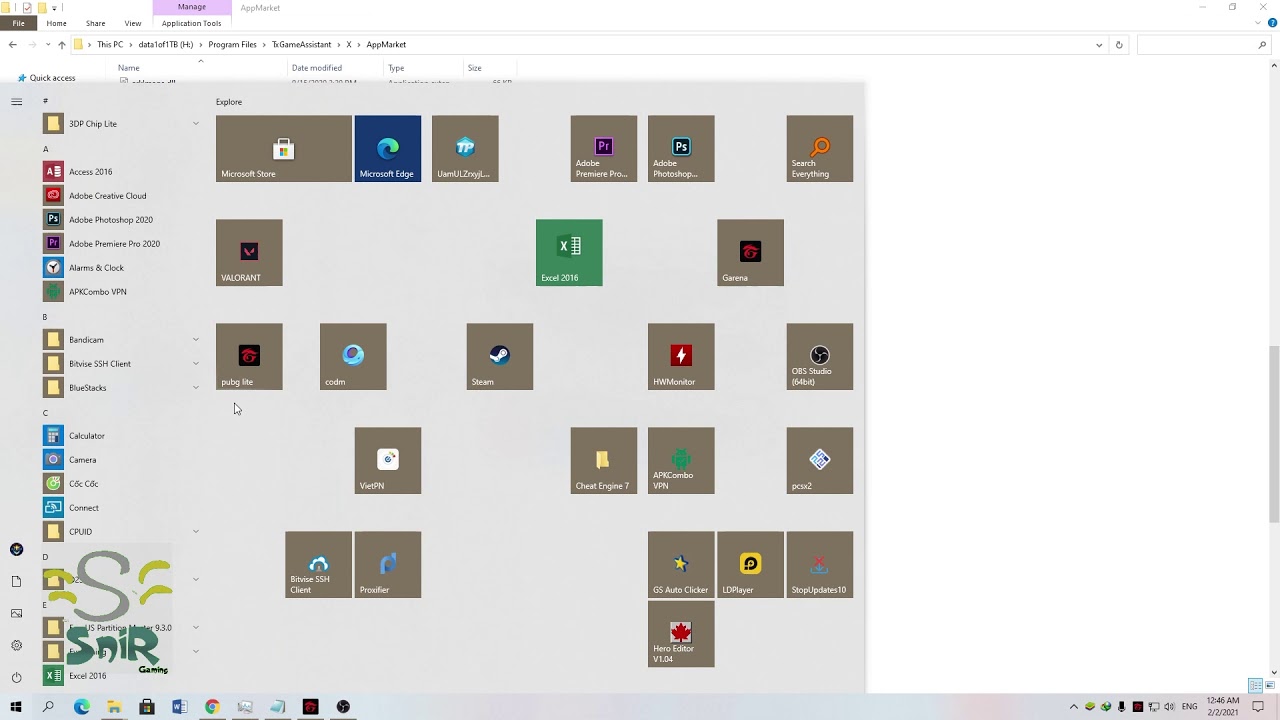Open the Hero Editor V1.04 tile
The image size is (1280, 720).
681,634
